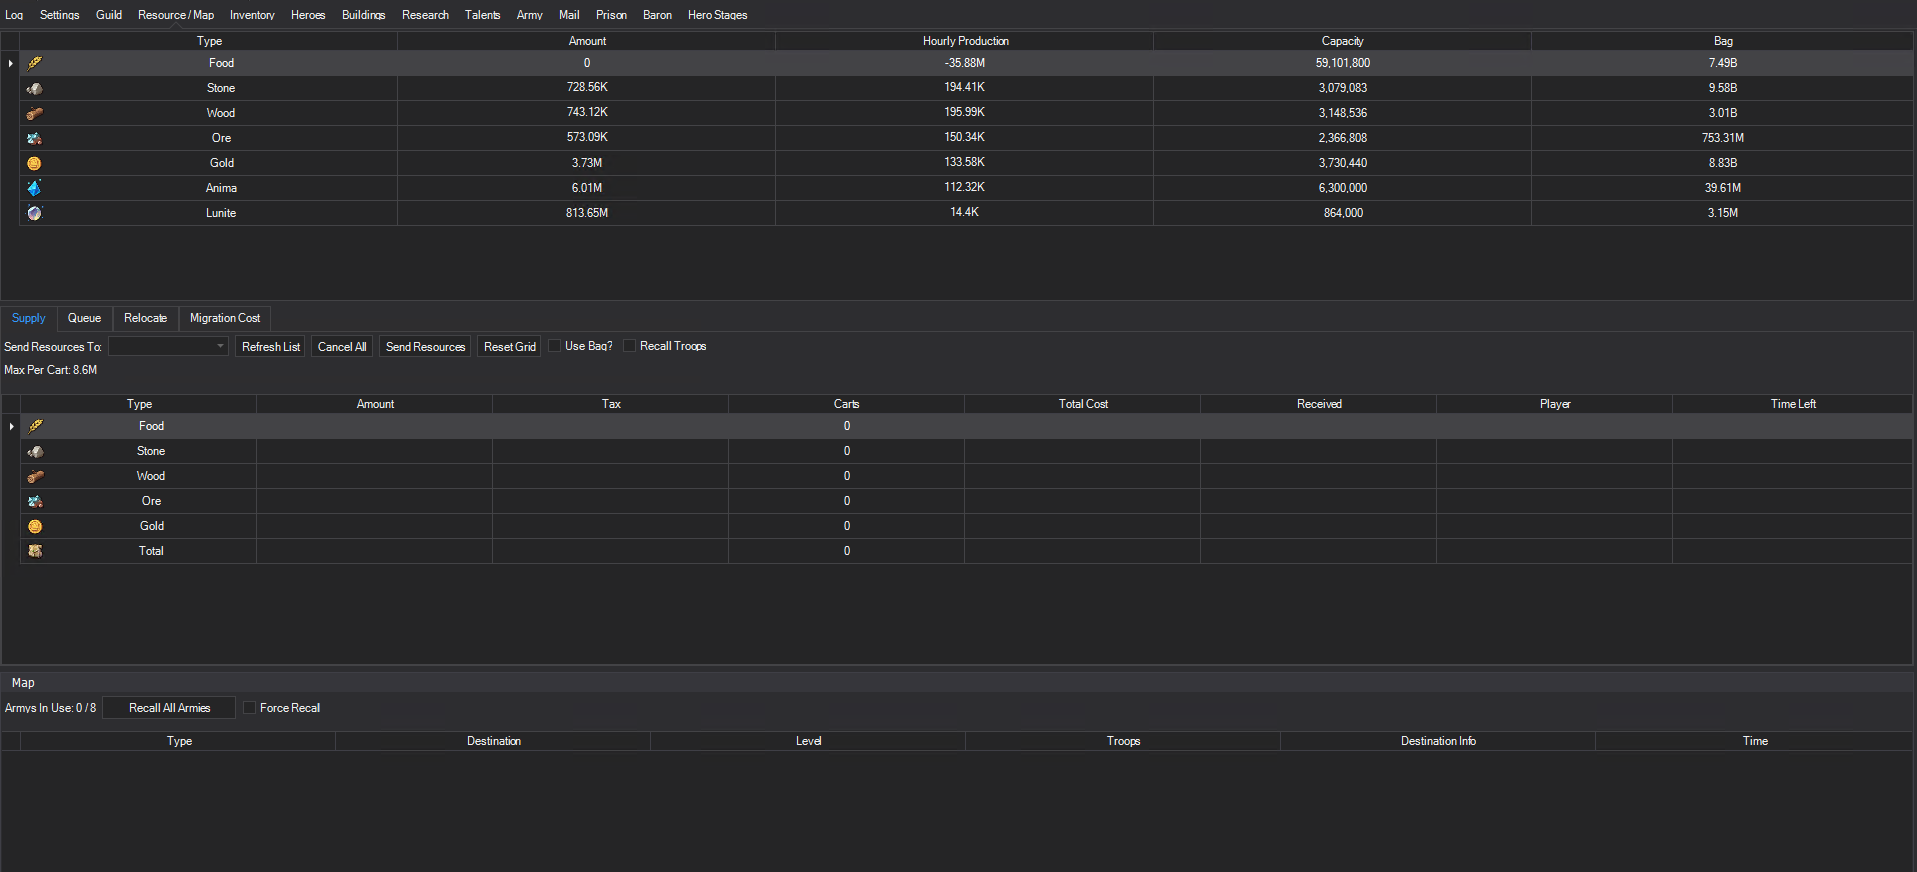
Task: Switch to the Army menu
Action: [530, 15]
